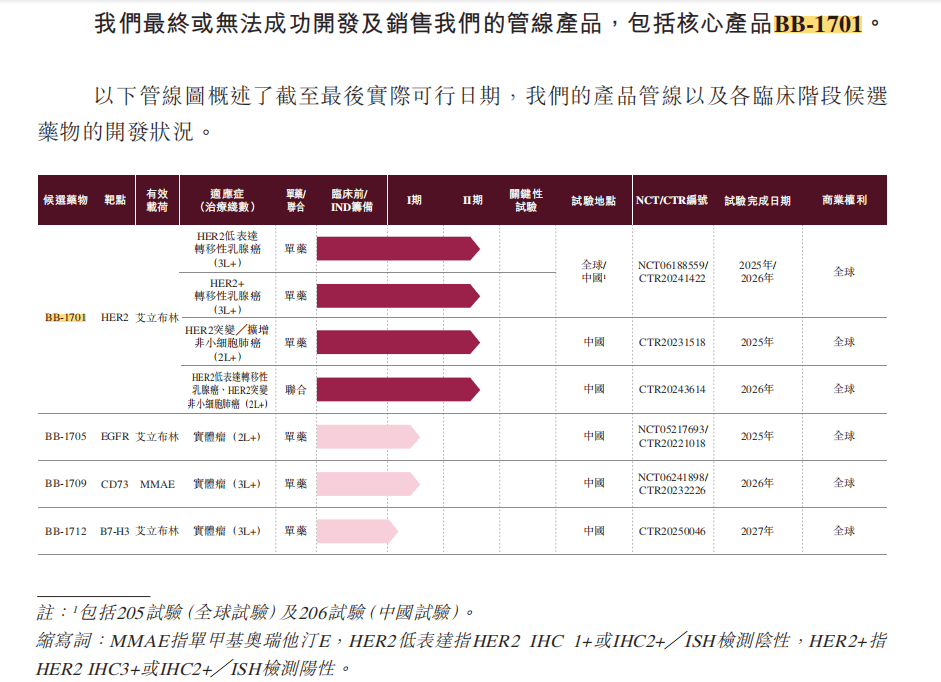Click the pale pink progress bar for BB-1705
Image resolution: width=941 pixels, height=682 pixels.
(367, 436)
